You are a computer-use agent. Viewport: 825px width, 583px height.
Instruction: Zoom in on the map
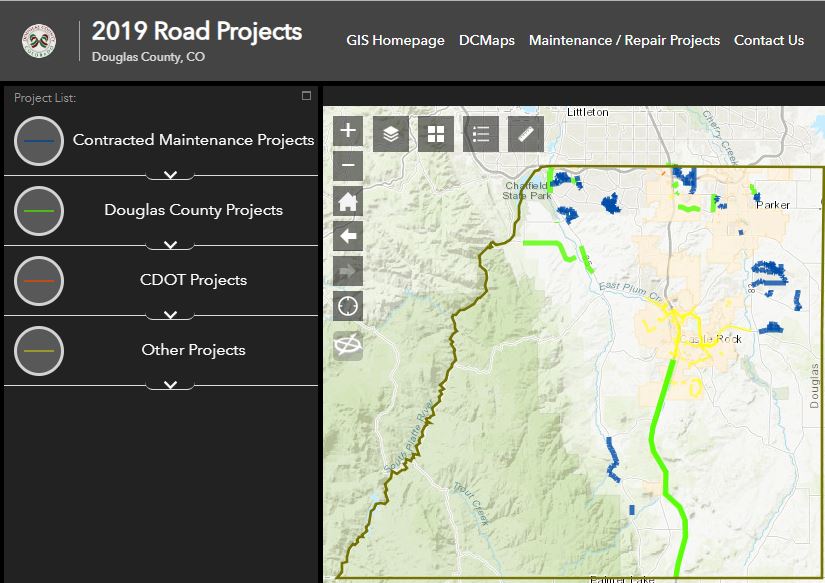(348, 131)
